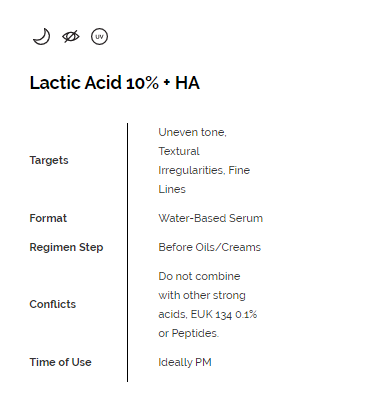This screenshot has width=384, height=404.
Task: Click the Do not combine text line
Action: pos(199,276)
